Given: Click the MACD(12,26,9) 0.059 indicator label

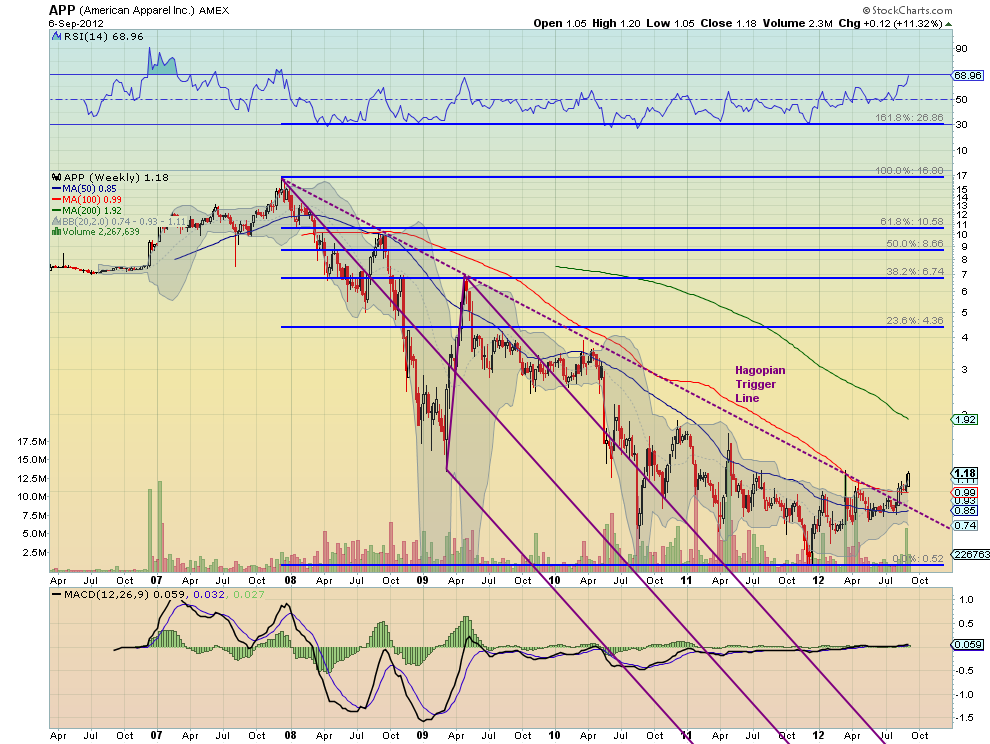Looking at the screenshot, I should (124, 594).
